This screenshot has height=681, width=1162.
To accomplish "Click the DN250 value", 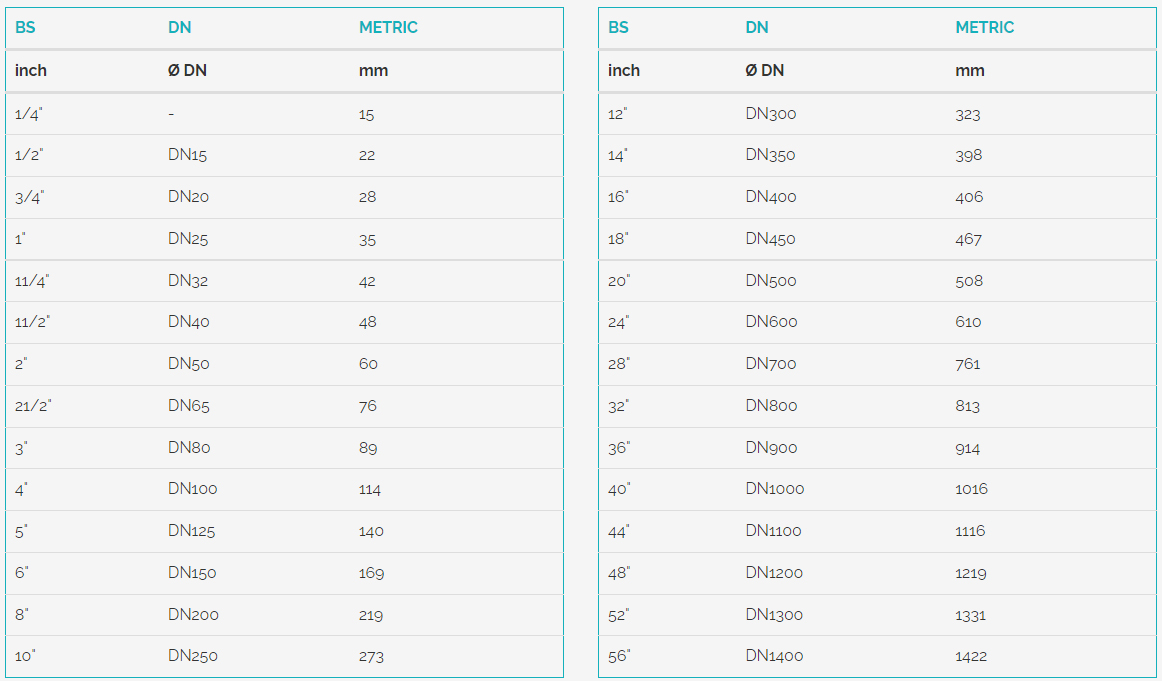I will coord(192,656).
